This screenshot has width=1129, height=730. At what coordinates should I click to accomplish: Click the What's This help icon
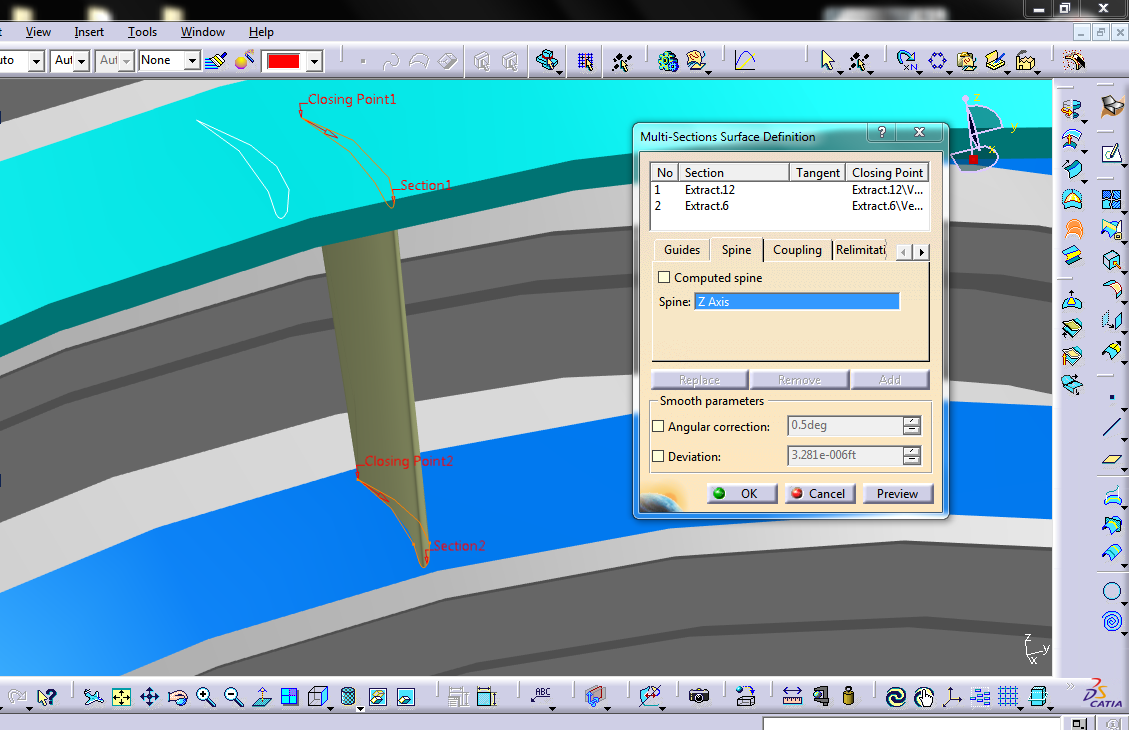point(46,697)
